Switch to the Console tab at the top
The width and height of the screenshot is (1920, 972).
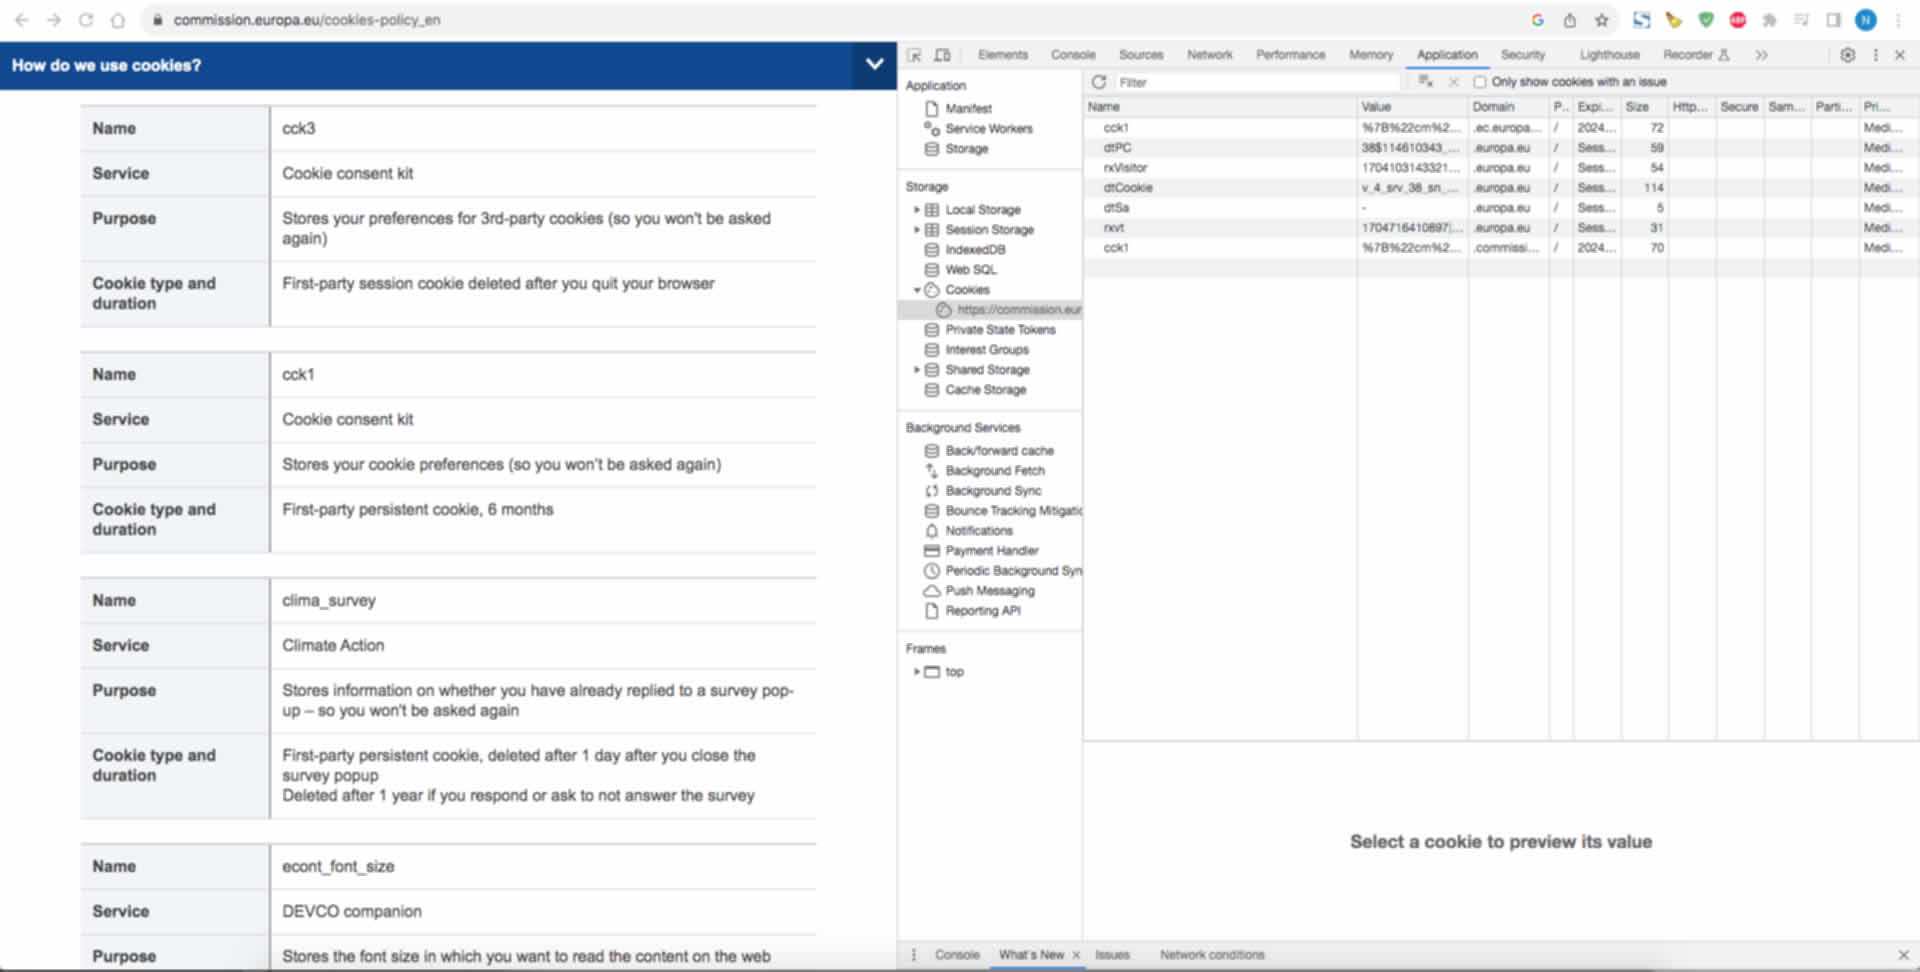tap(1073, 55)
